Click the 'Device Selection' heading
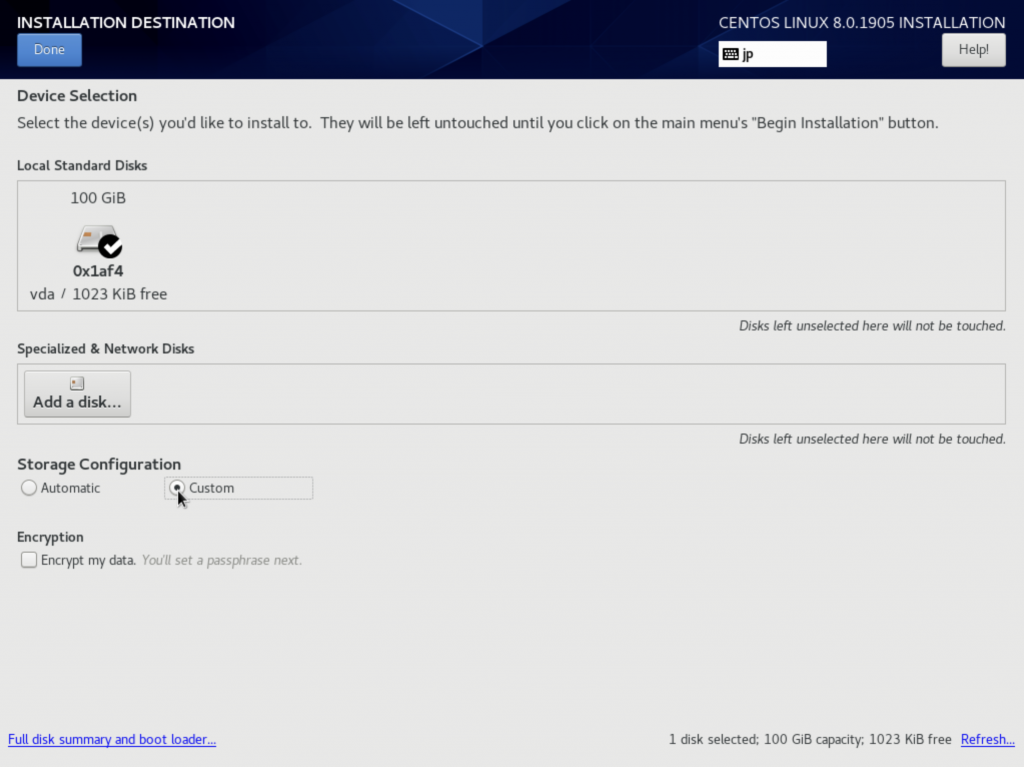The height and width of the screenshot is (767, 1024). pyautogui.click(x=77, y=96)
